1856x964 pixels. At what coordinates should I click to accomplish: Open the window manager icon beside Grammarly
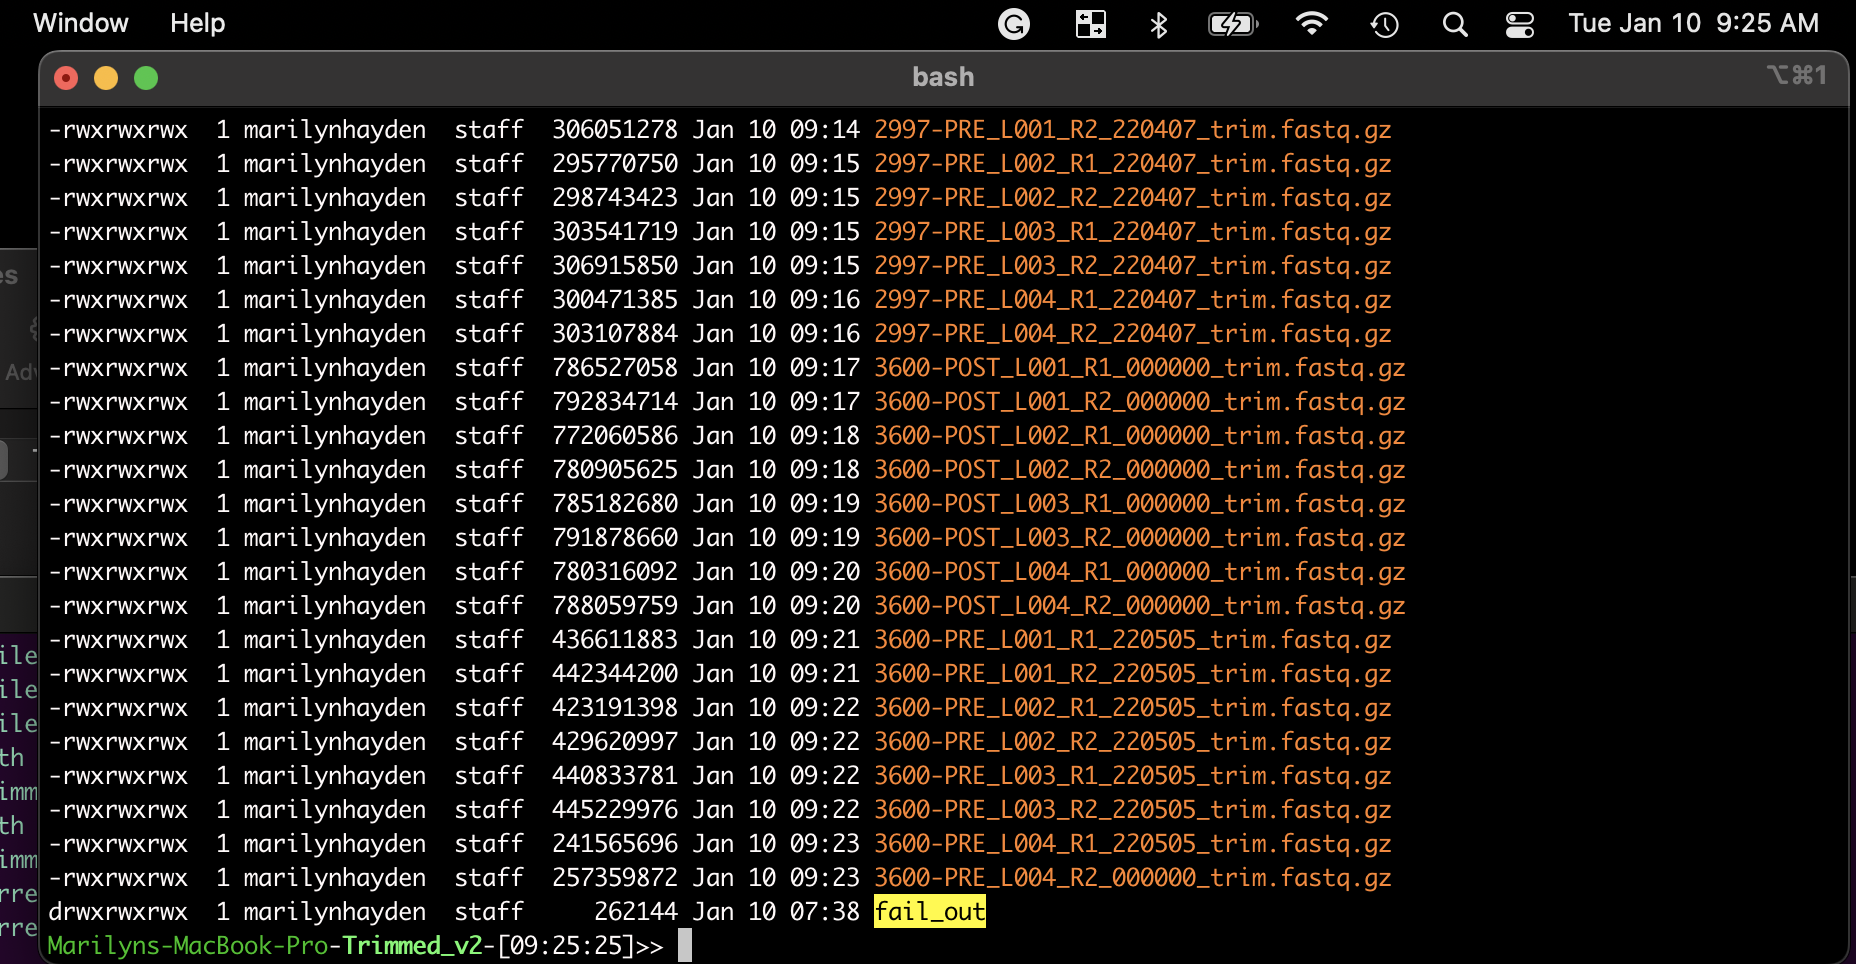click(x=1090, y=23)
